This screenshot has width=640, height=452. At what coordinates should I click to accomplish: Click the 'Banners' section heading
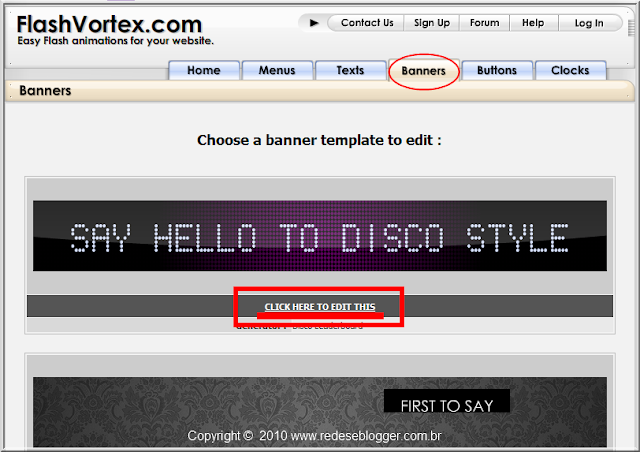(x=45, y=90)
